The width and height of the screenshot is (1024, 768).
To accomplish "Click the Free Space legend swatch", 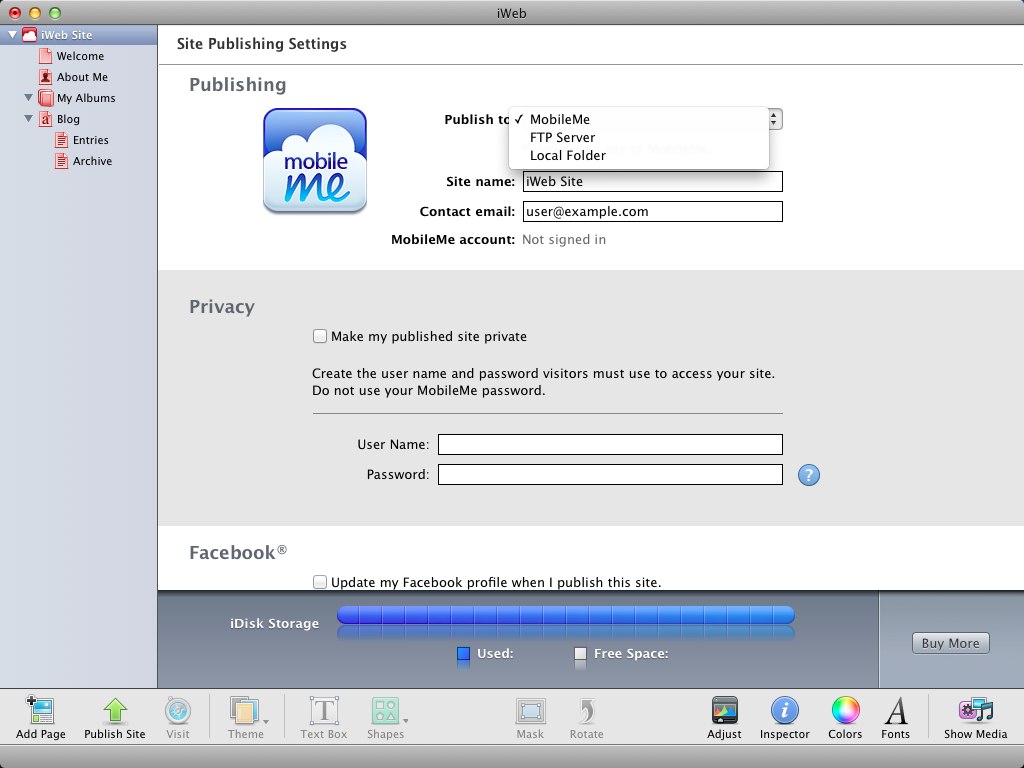I will click(580, 654).
